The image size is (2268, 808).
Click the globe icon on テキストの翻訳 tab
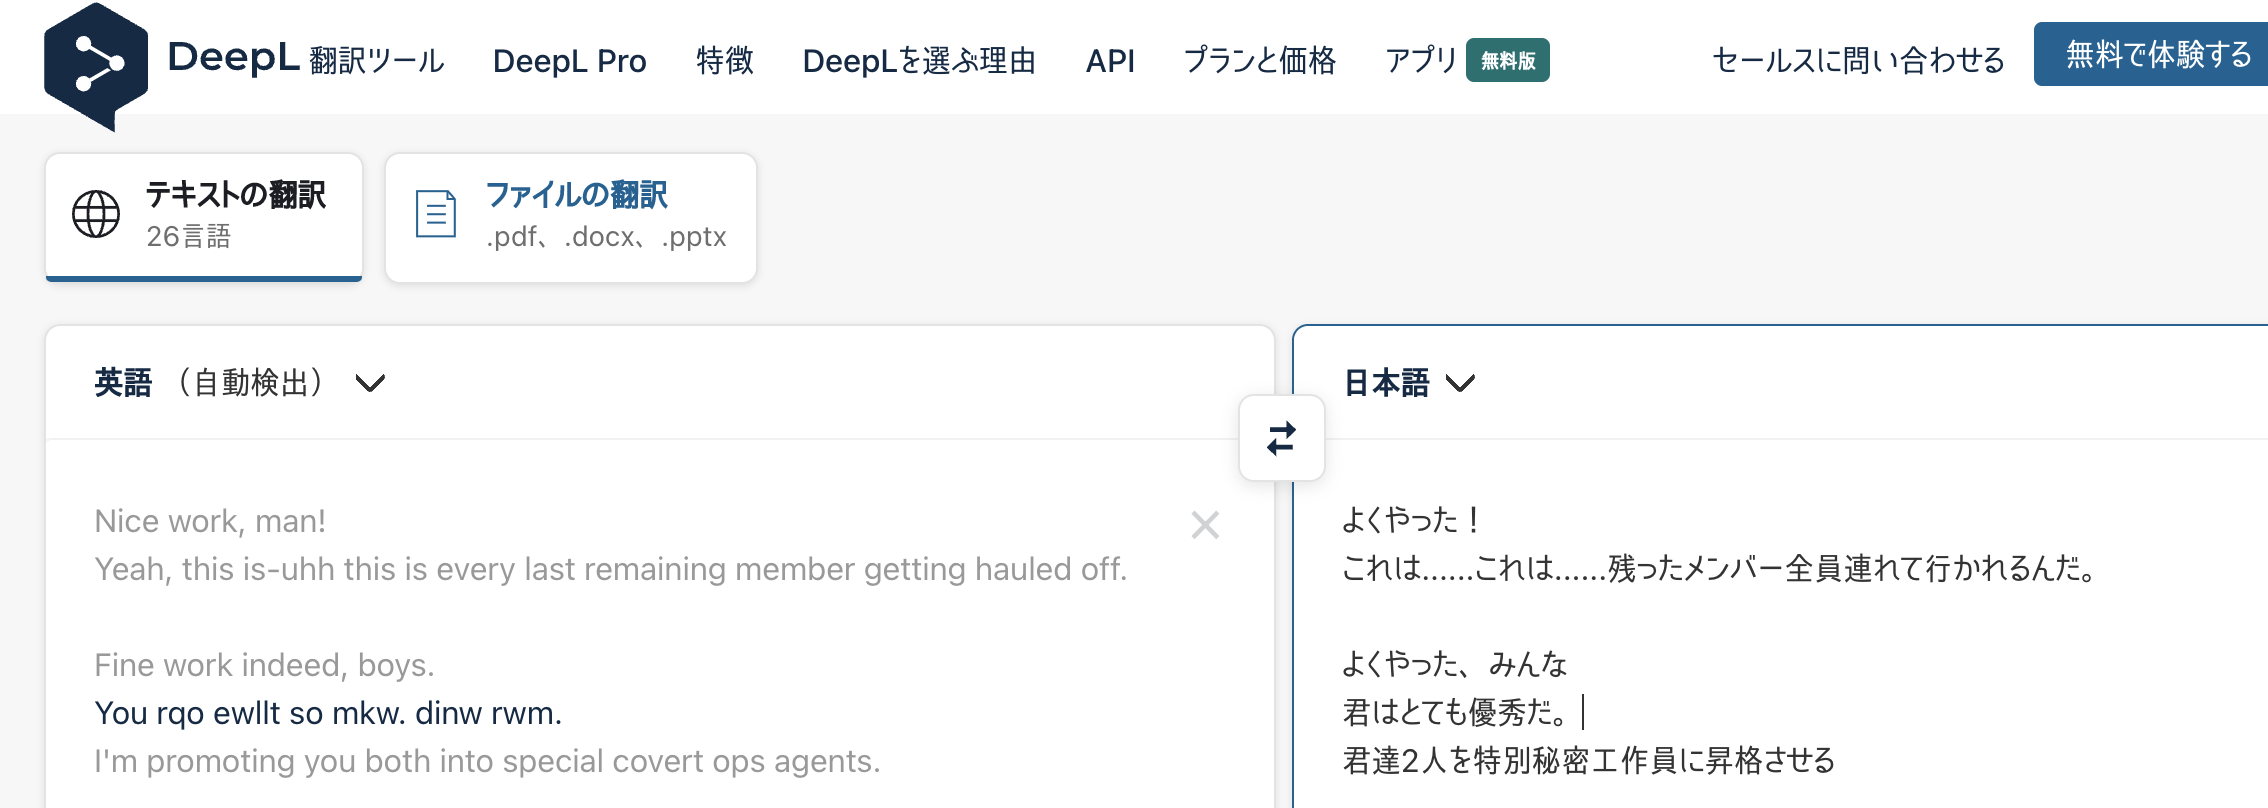pyautogui.click(x=96, y=214)
